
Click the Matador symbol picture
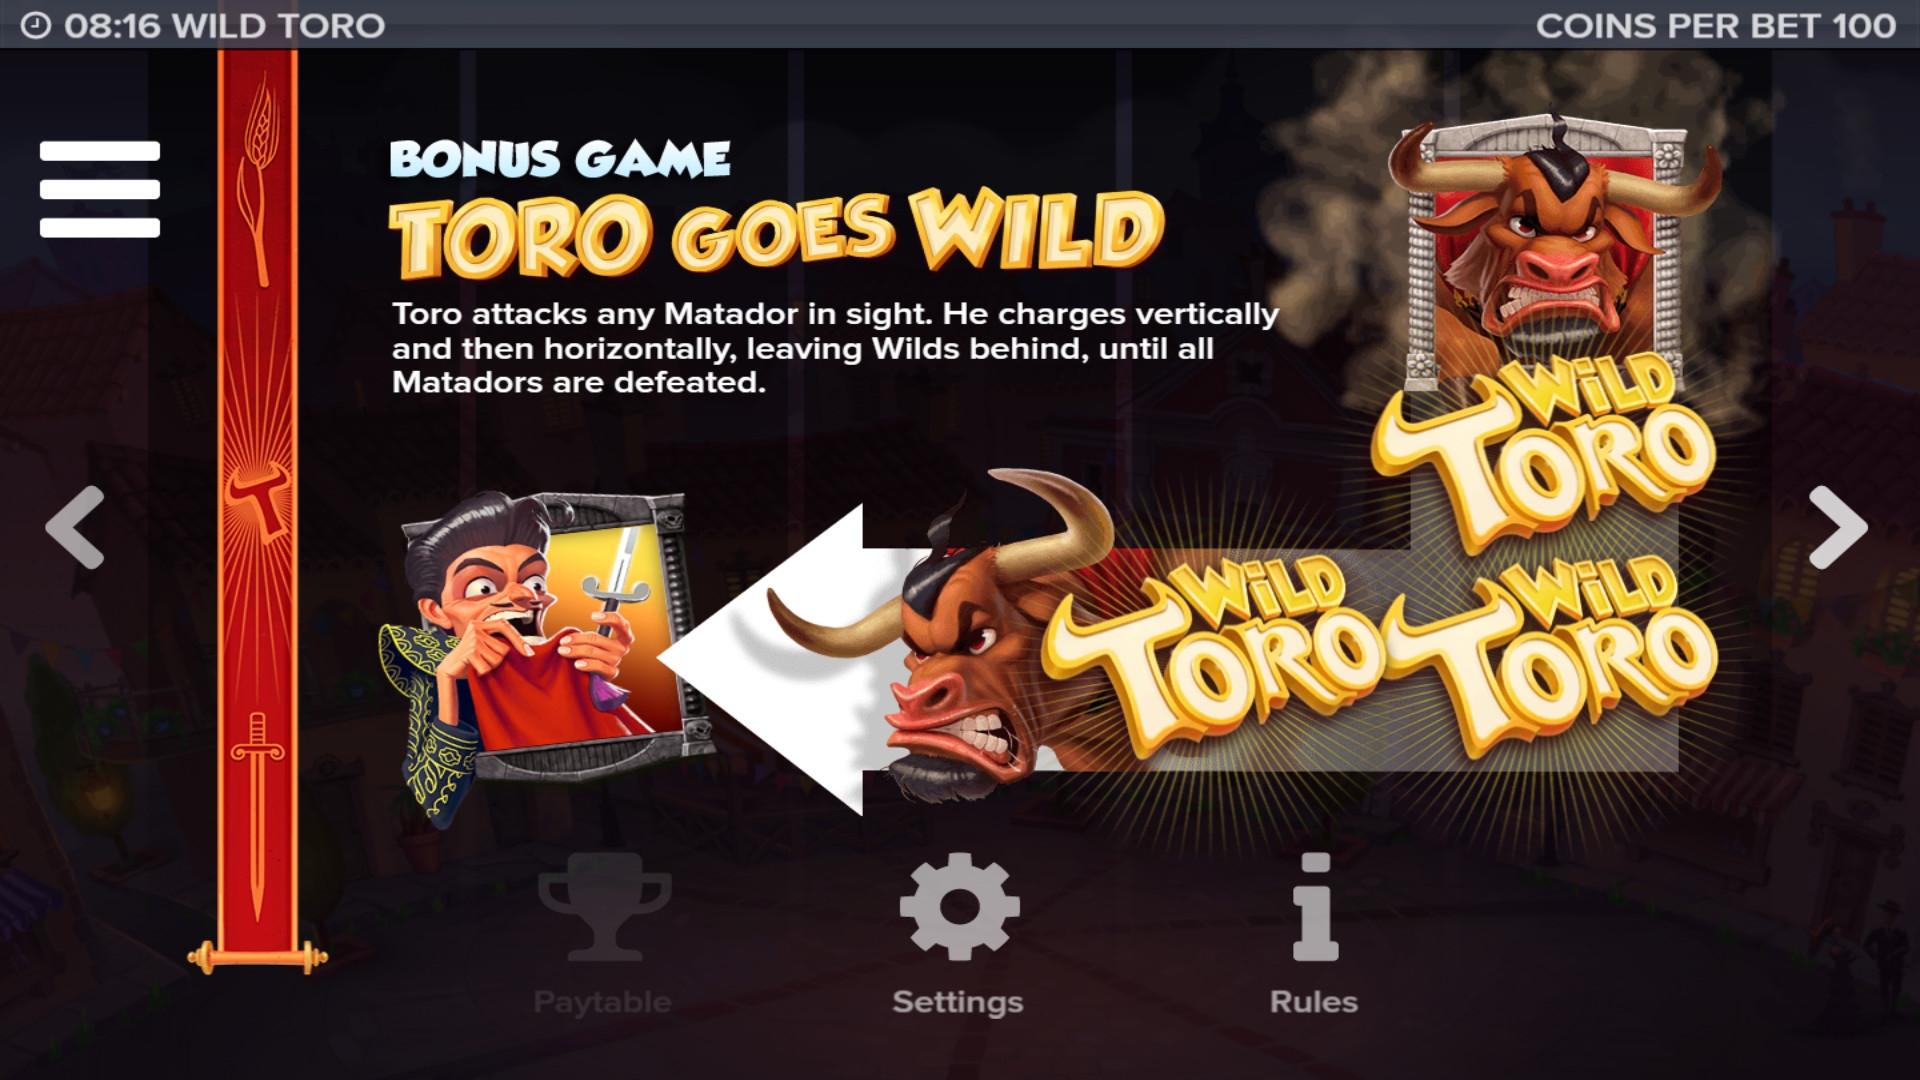pos(545,655)
